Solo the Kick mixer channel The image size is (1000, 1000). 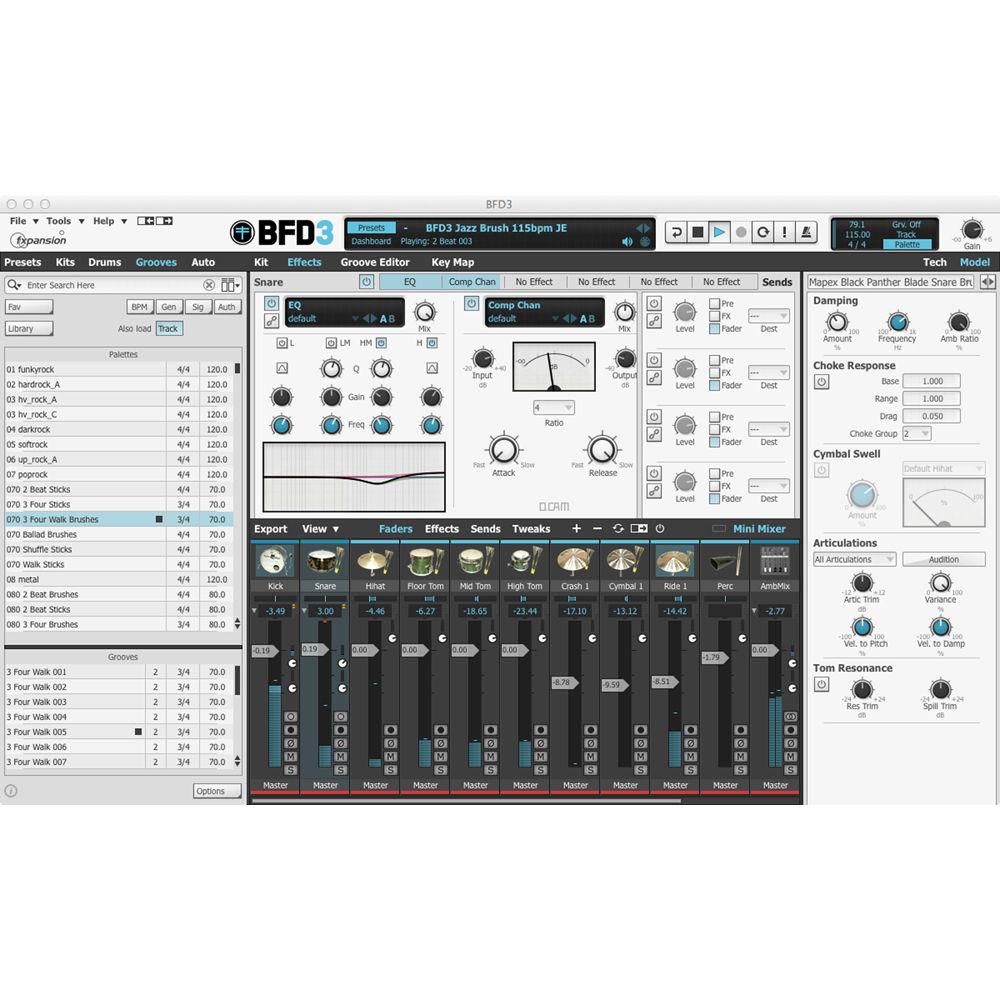[291, 768]
